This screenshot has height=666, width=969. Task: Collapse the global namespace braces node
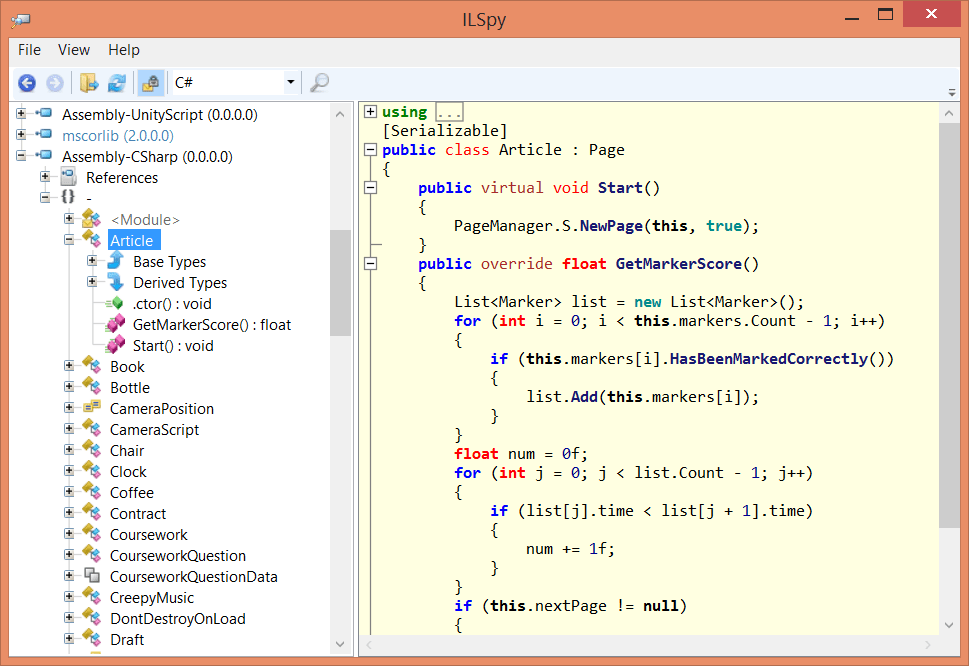tap(44, 198)
